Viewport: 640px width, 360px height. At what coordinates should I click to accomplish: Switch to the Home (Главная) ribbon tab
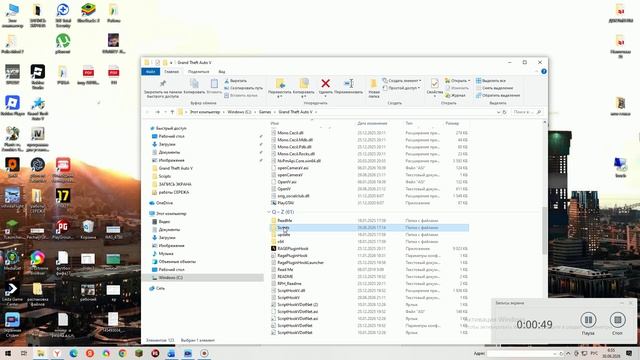171,72
